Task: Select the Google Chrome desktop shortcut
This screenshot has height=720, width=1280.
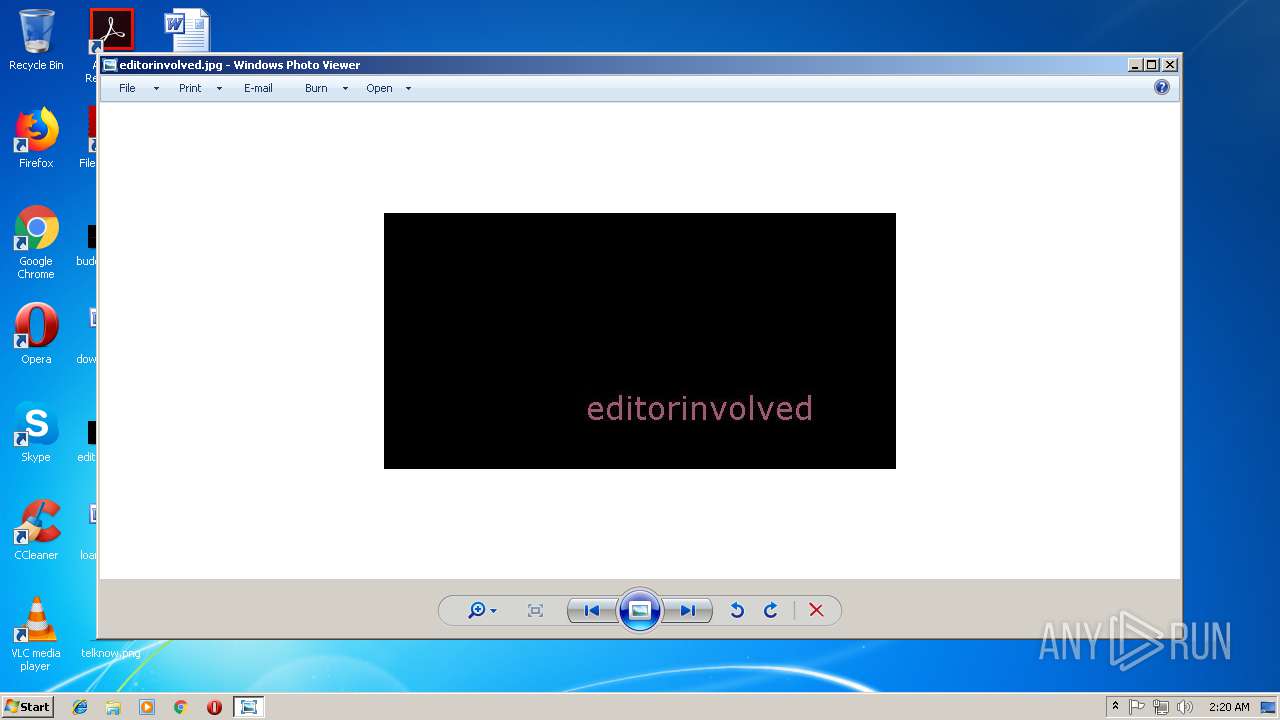Action: tap(36, 242)
